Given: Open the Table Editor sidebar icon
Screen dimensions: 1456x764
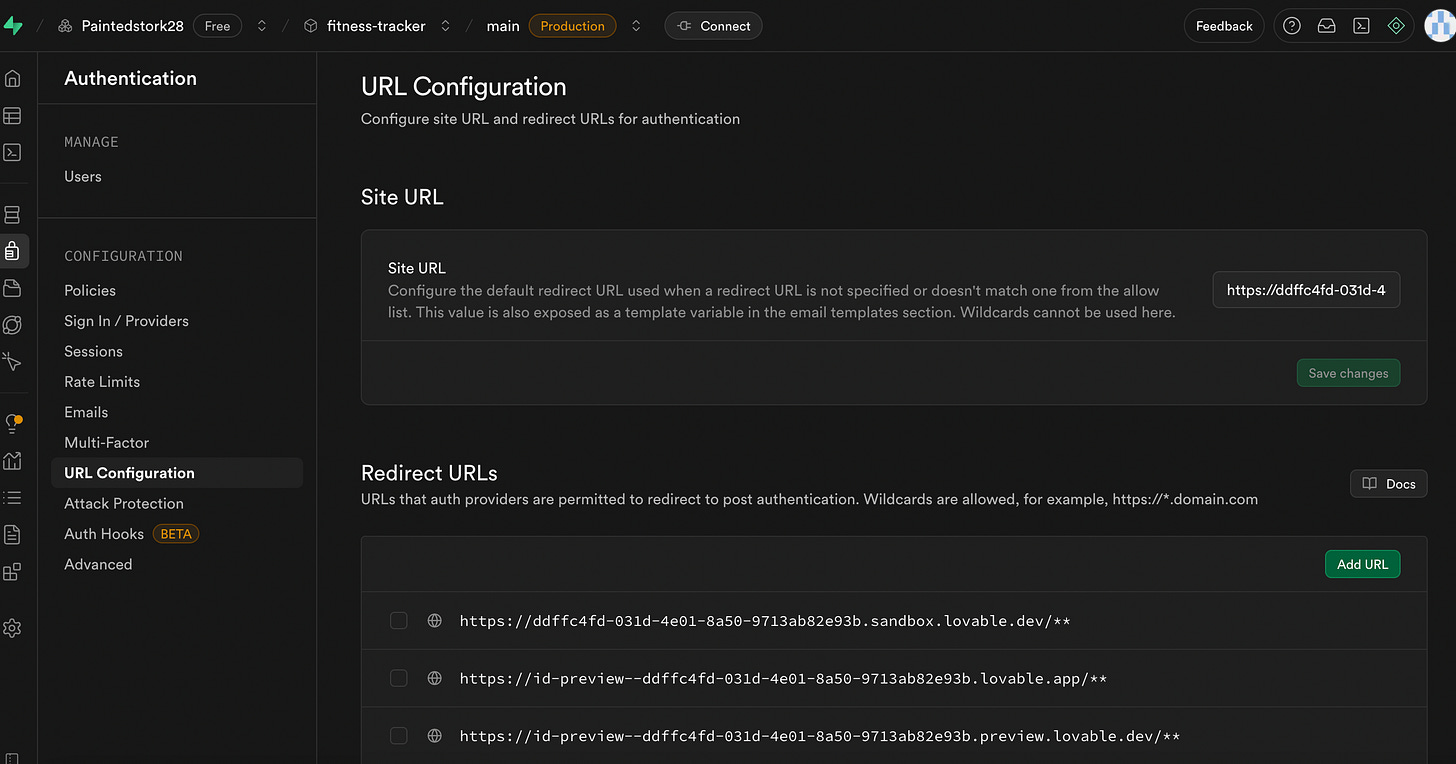Looking at the screenshot, I should coord(12,116).
